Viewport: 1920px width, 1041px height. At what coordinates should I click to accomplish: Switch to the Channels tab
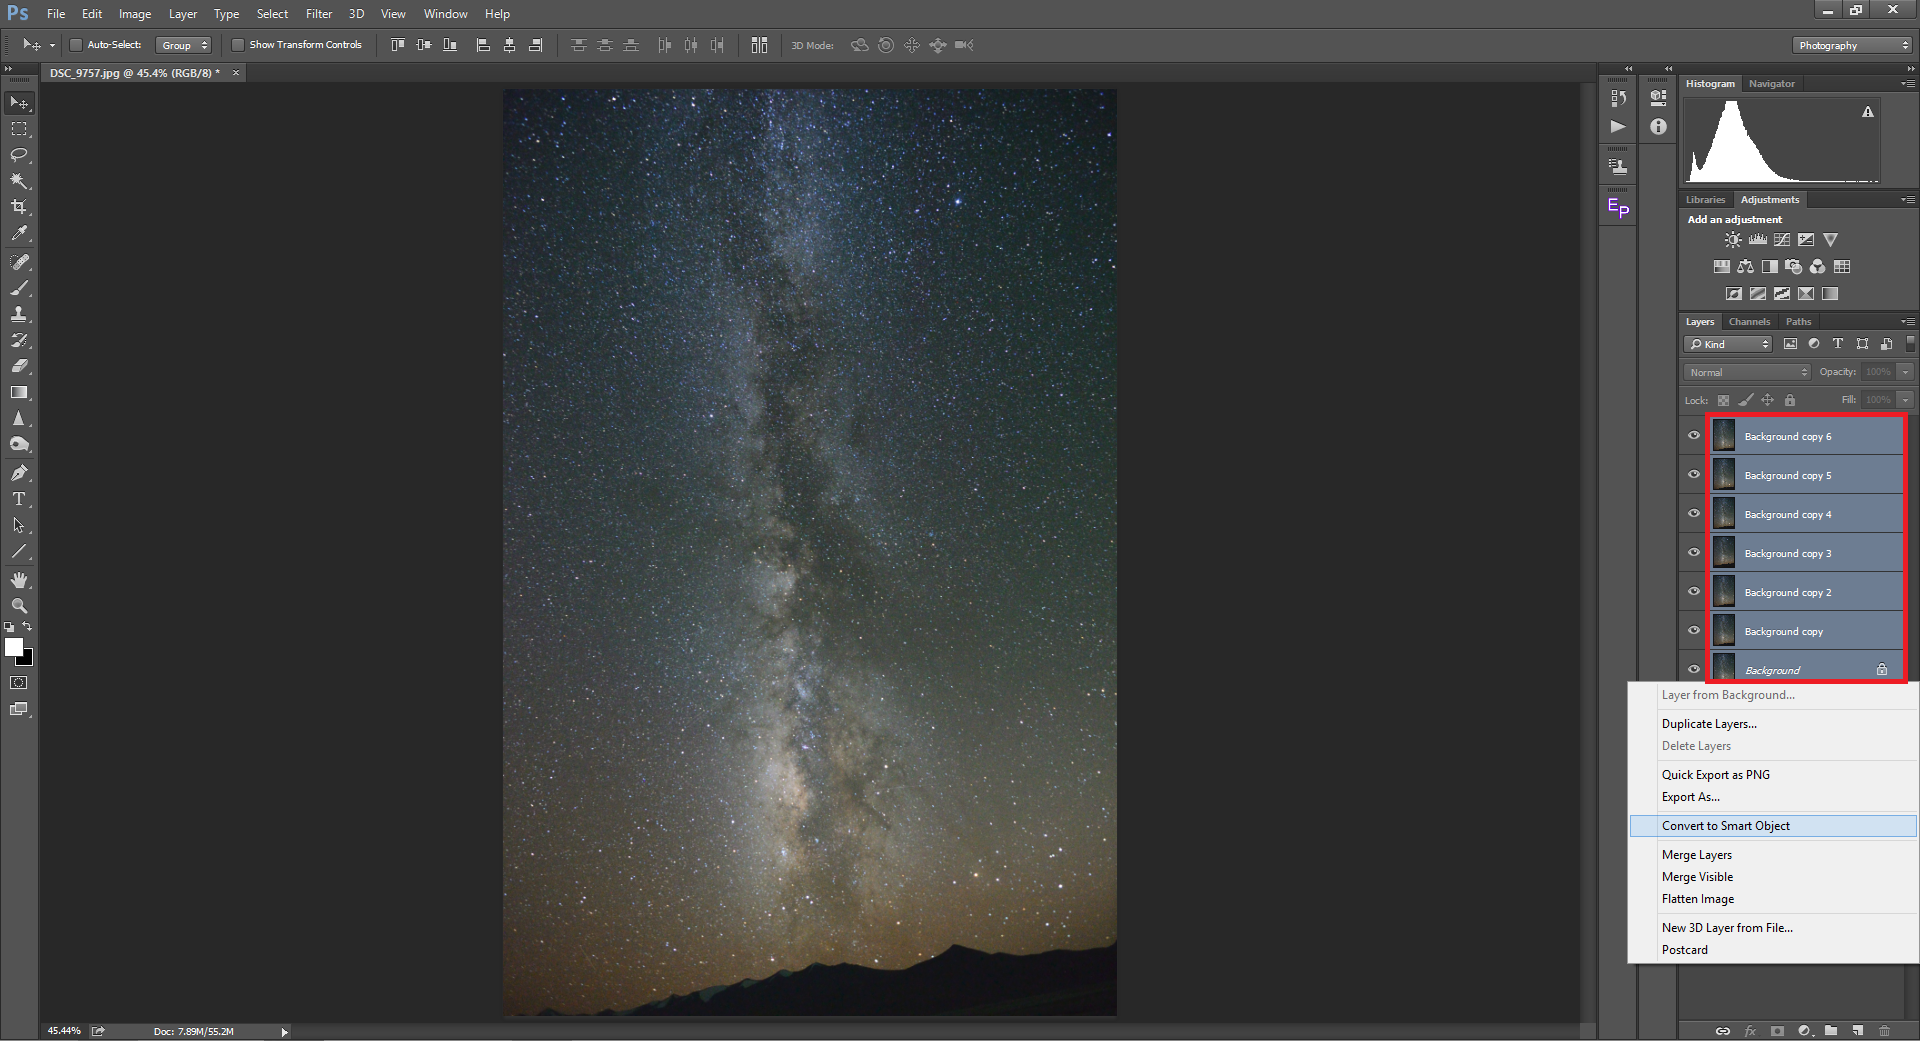tap(1749, 322)
